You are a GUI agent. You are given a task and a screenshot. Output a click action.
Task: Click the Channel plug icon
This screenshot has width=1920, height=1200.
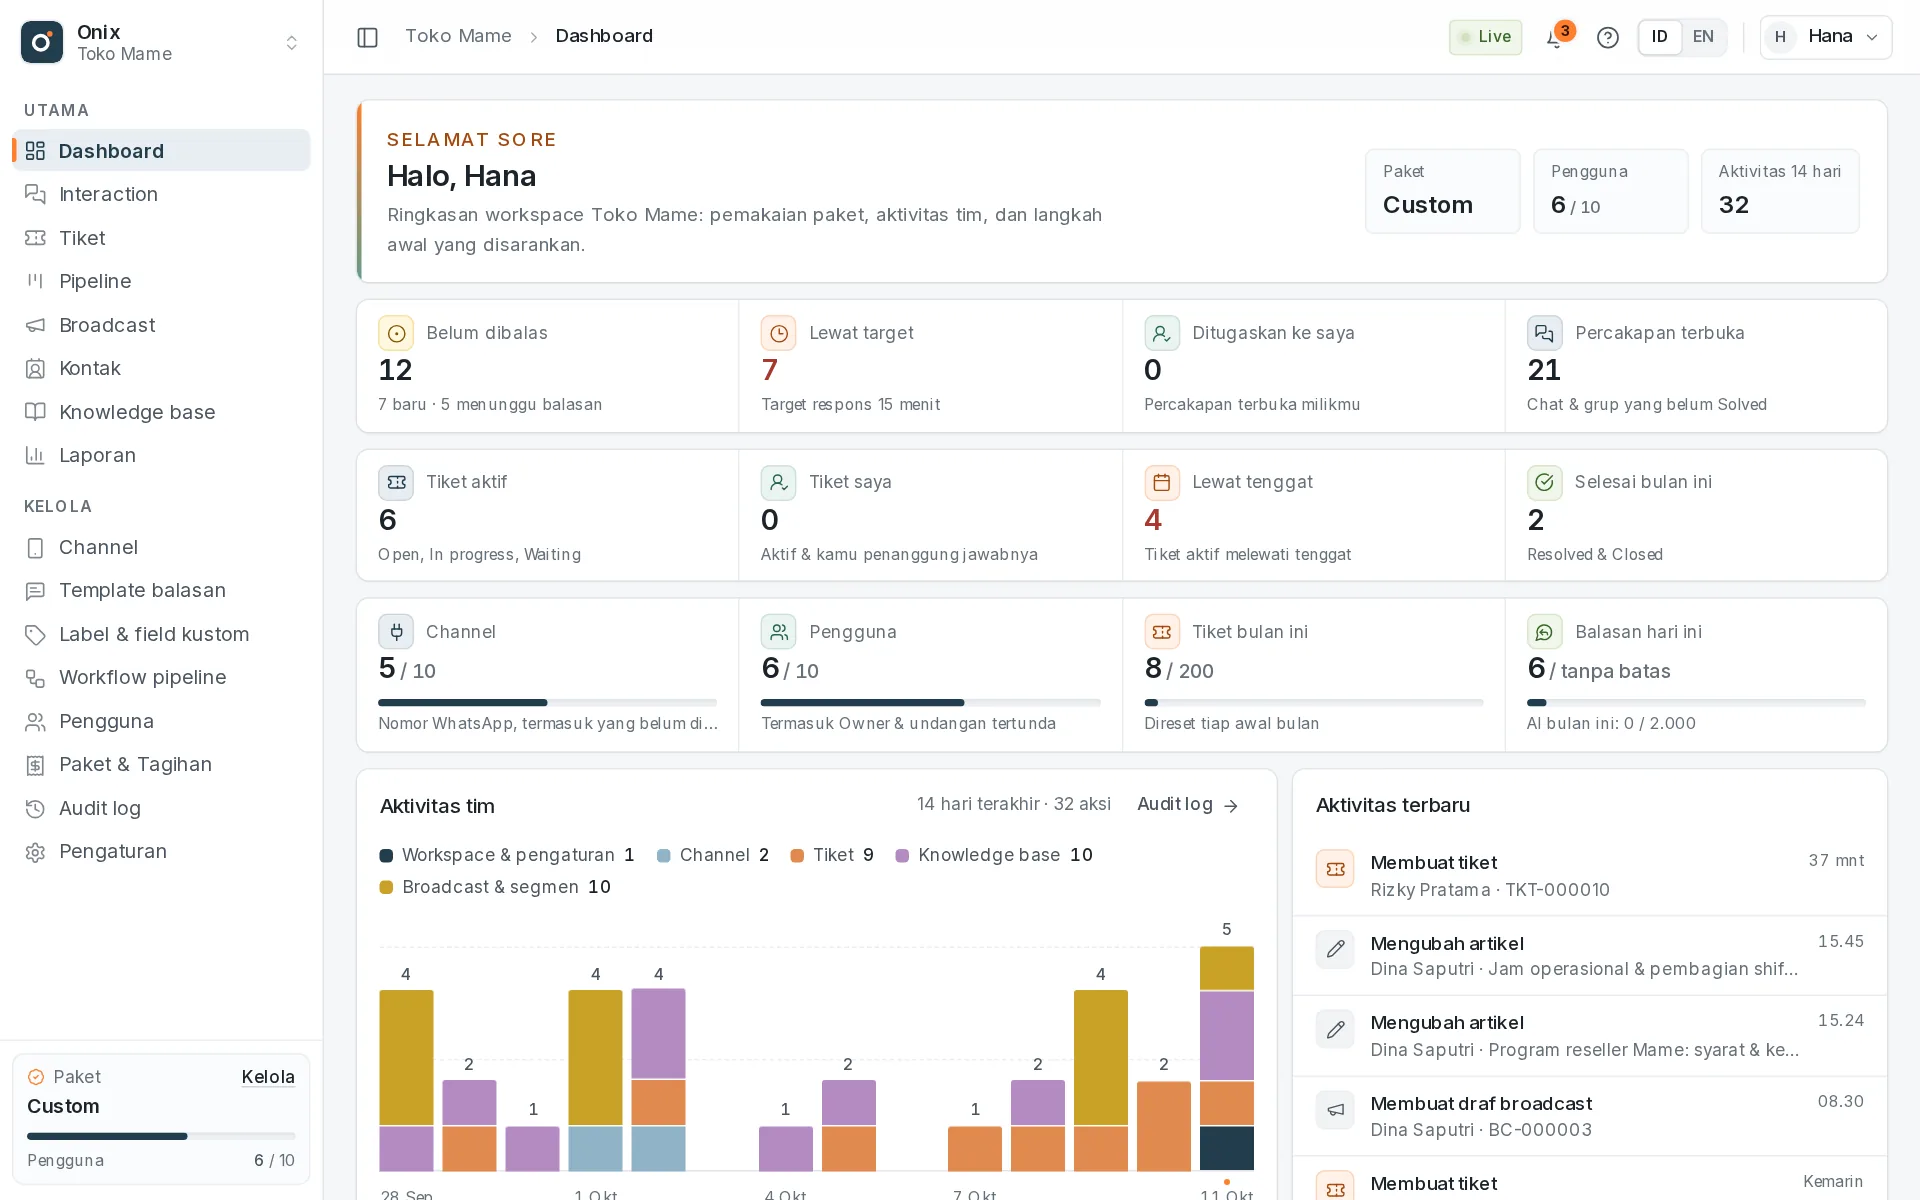pyautogui.click(x=396, y=632)
